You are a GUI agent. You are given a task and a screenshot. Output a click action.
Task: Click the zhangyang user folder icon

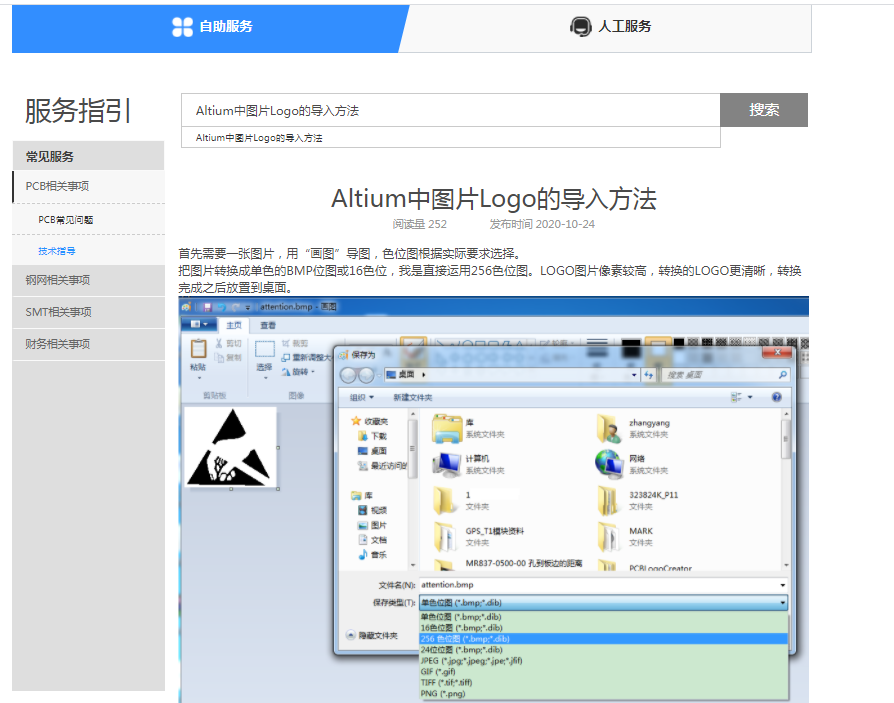click(x=609, y=428)
